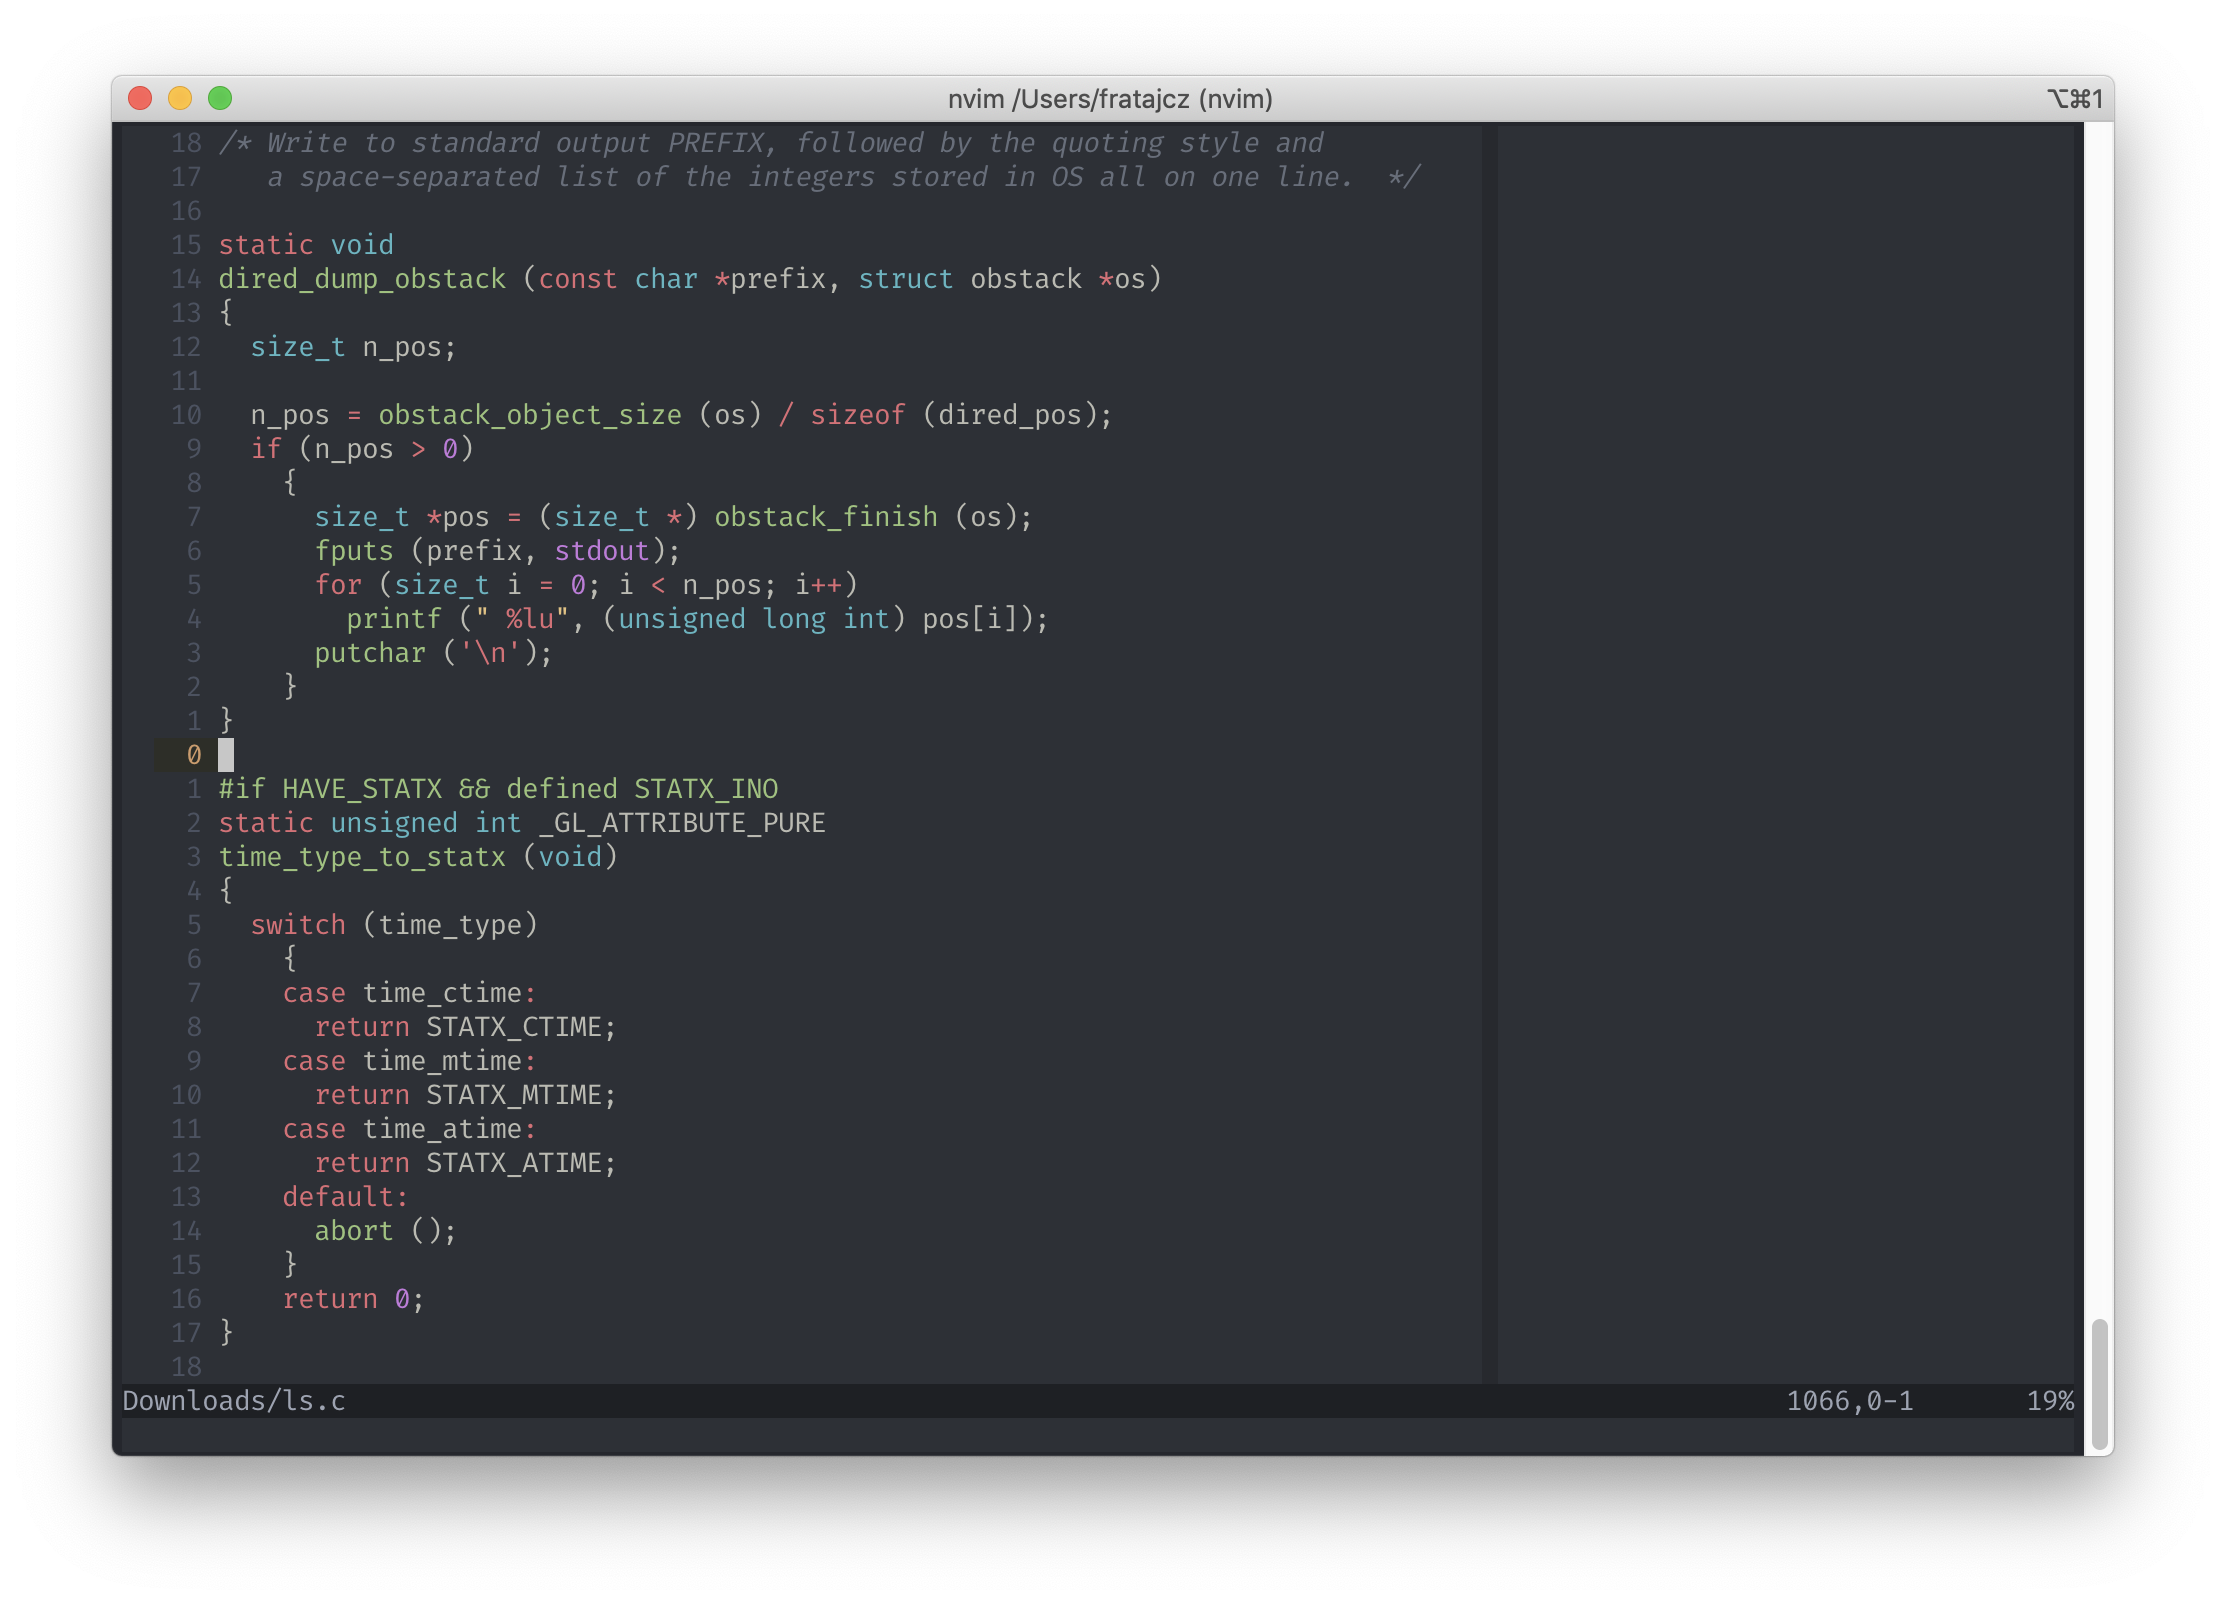
Task: Click the comment line starting '/* Write to standard output'
Action: click(x=771, y=143)
